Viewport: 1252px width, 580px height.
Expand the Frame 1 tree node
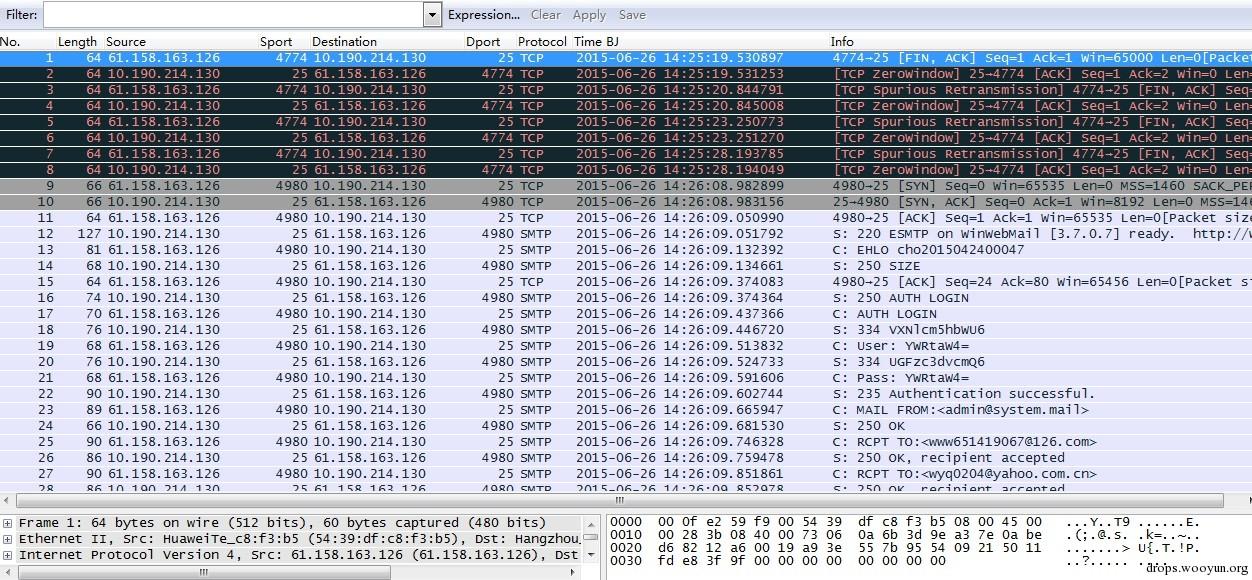[x=8, y=523]
